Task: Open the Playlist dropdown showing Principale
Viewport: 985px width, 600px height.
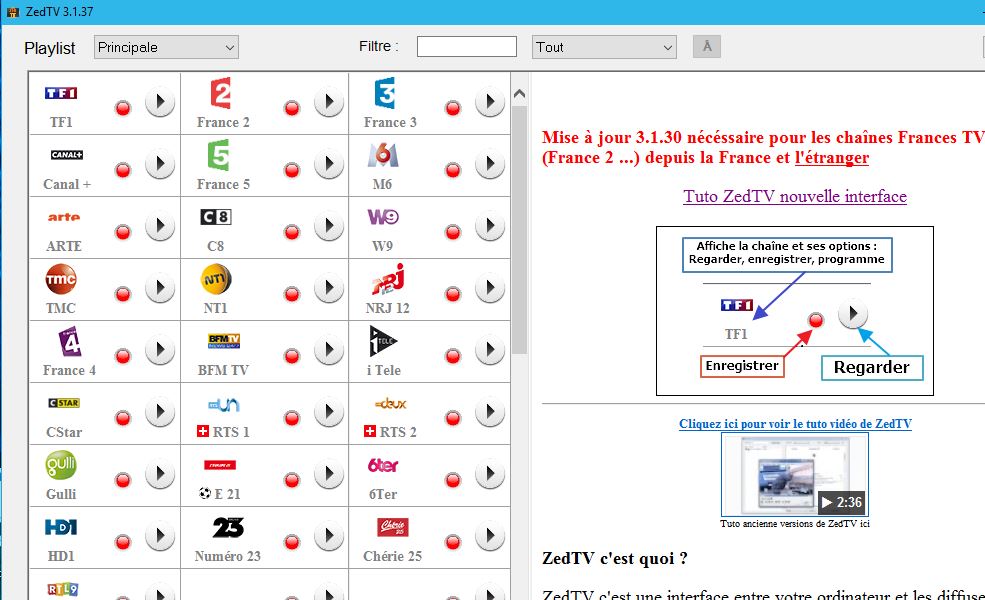Action: (x=166, y=47)
